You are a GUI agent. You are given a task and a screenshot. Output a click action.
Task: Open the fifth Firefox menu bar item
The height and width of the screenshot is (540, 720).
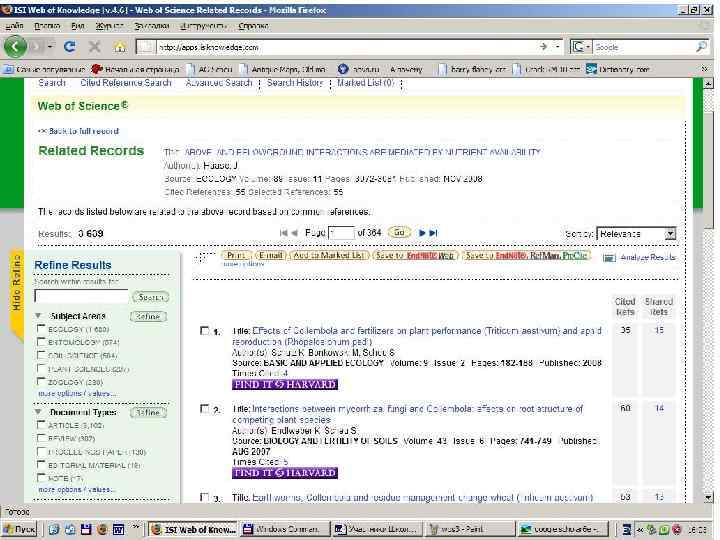[152, 26]
